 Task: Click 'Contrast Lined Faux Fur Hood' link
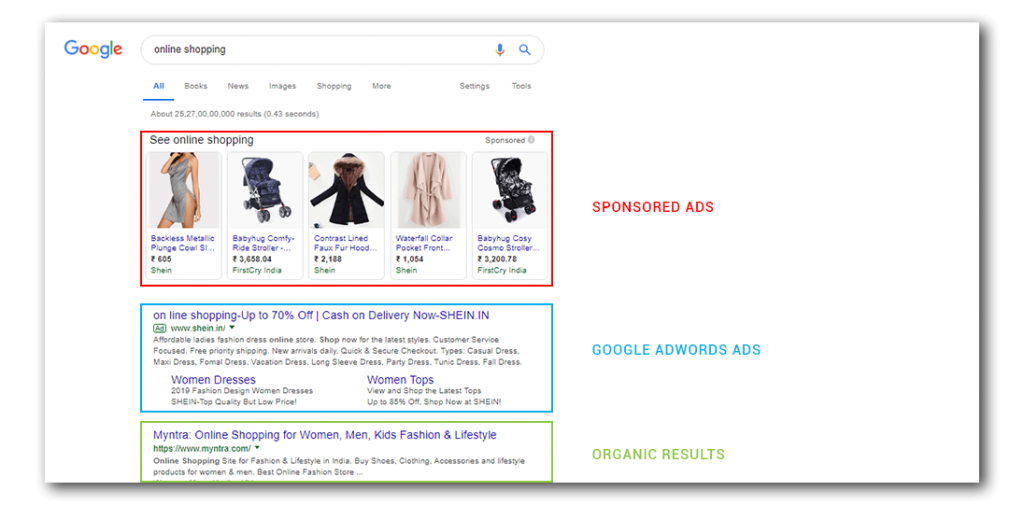point(345,243)
